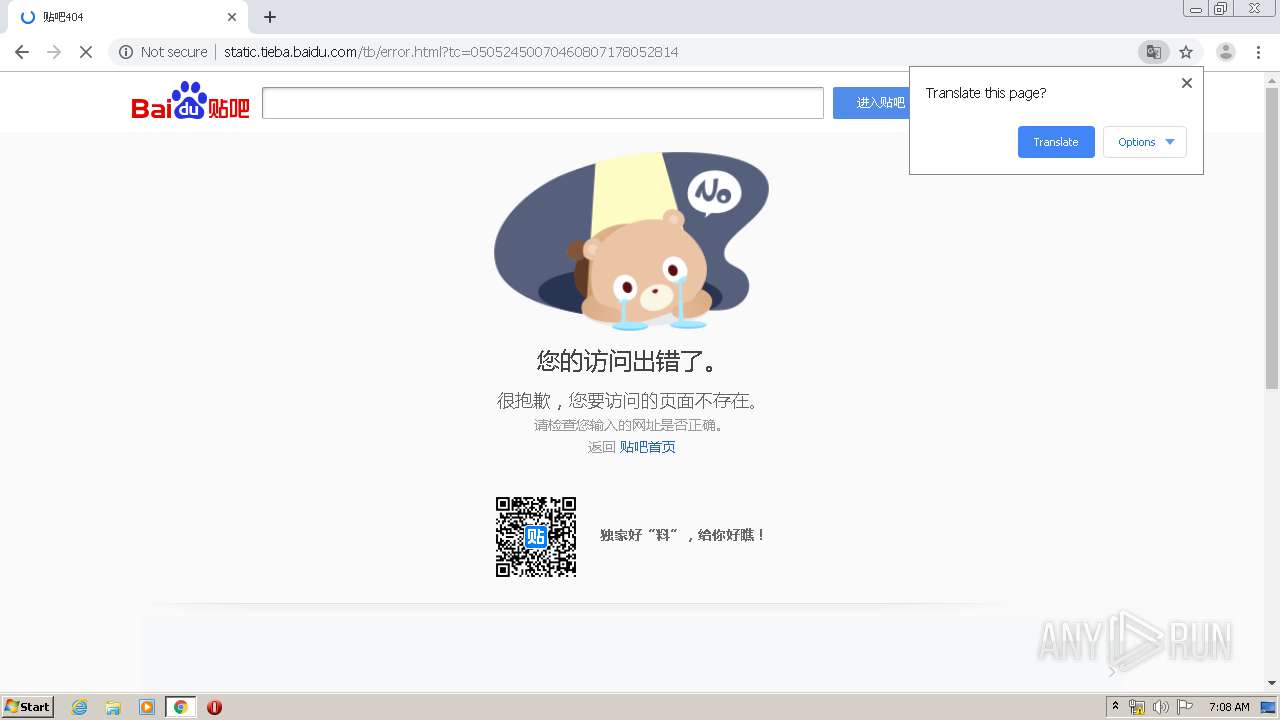Click the crying bear 404 illustration

point(631,241)
